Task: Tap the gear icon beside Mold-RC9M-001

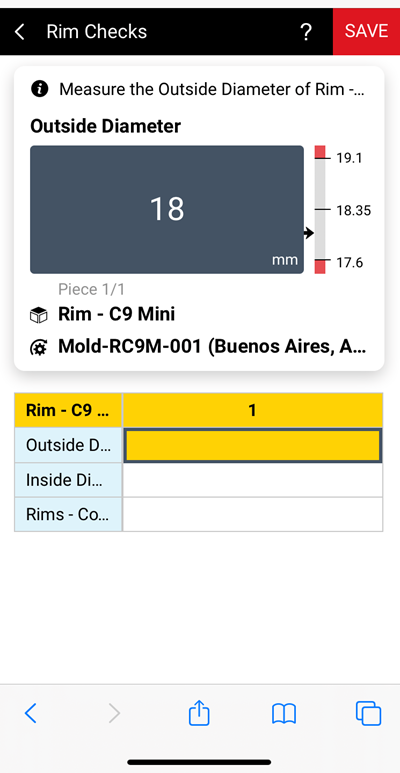Action: click(39, 348)
